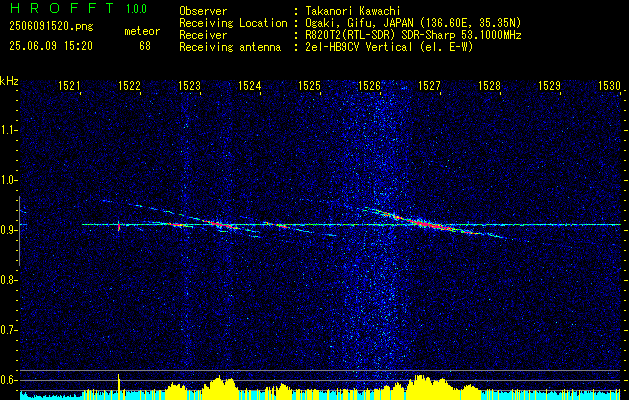Click the 1525 time marker

tap(309, 85)
